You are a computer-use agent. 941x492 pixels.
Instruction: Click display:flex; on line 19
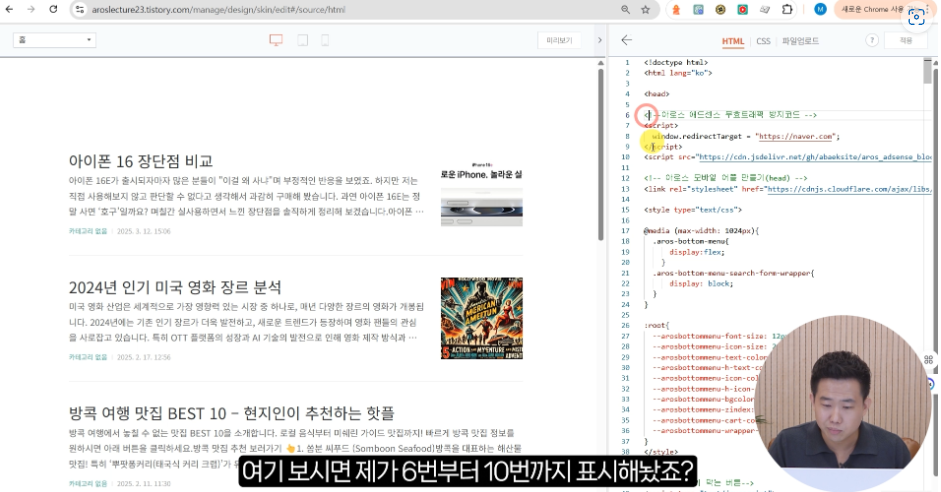click(697, 252)
